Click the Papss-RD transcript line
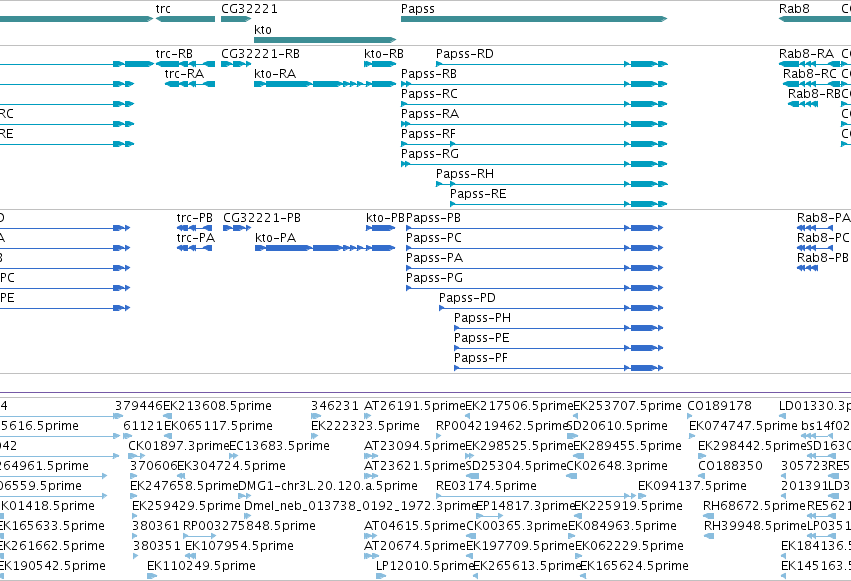Image resolution: width=851 pixels, height=581 pixels. 551,64
